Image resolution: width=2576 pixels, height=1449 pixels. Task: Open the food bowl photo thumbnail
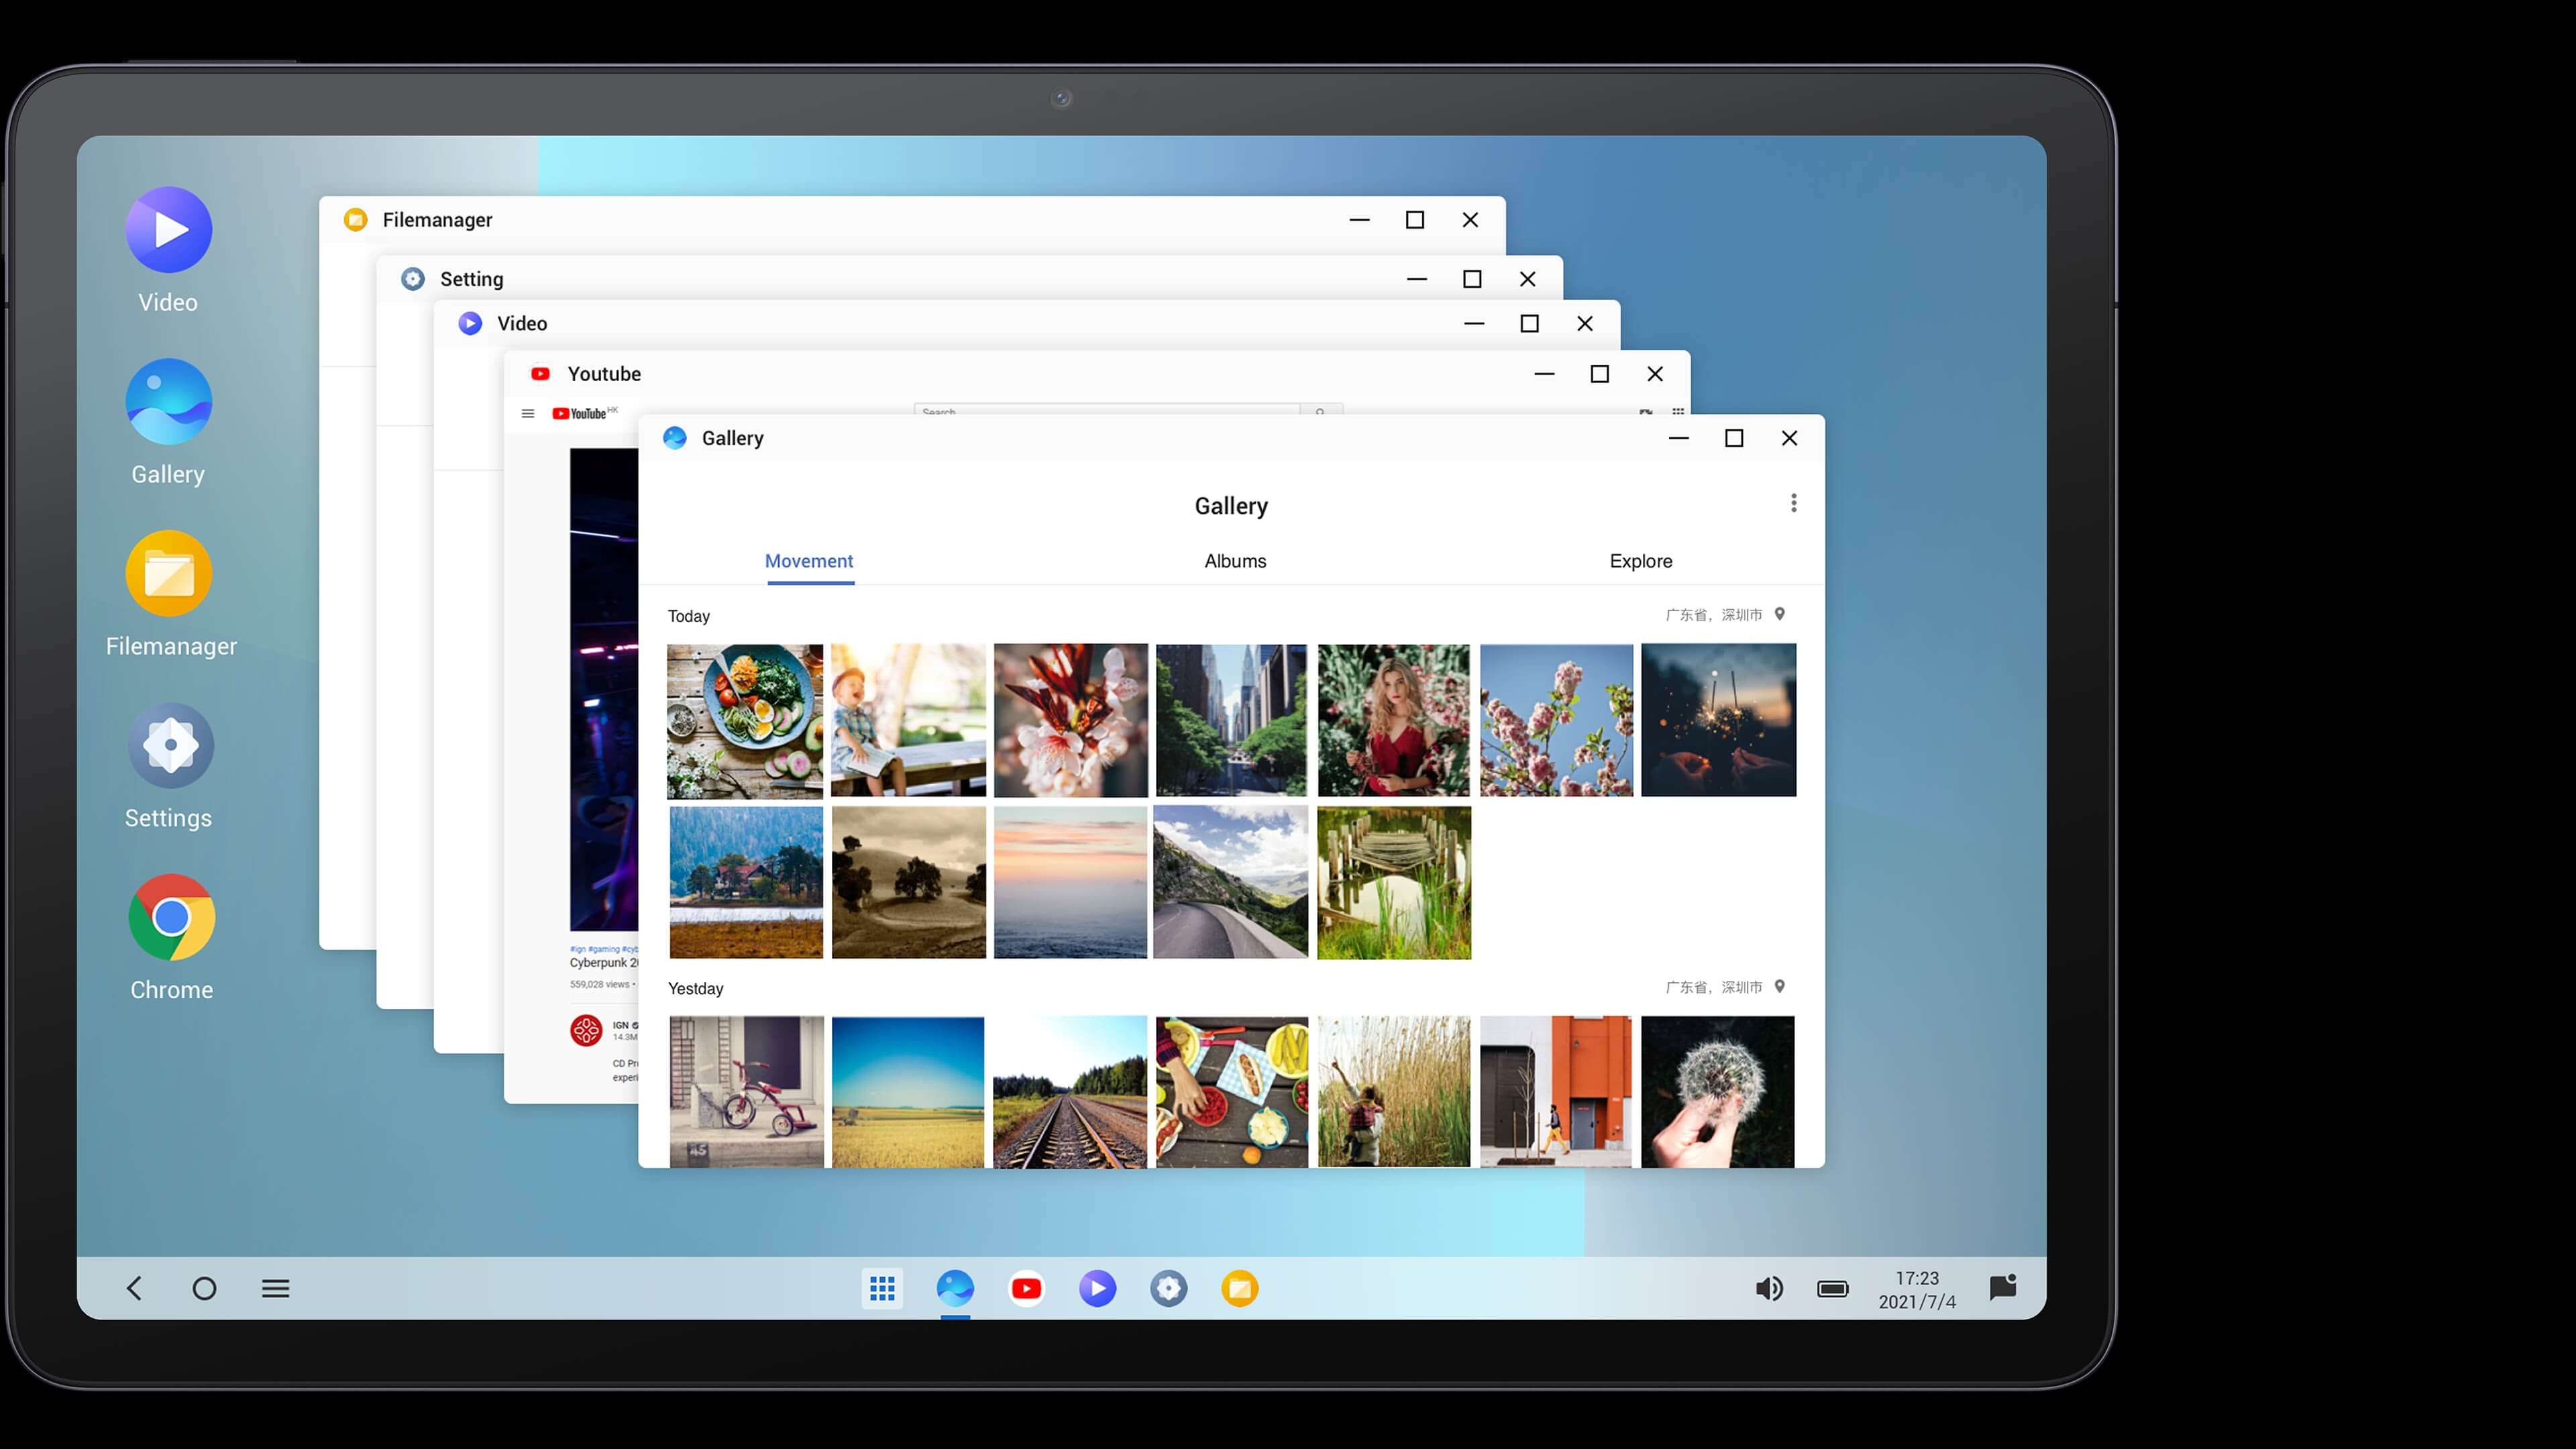tap(745, 720)
